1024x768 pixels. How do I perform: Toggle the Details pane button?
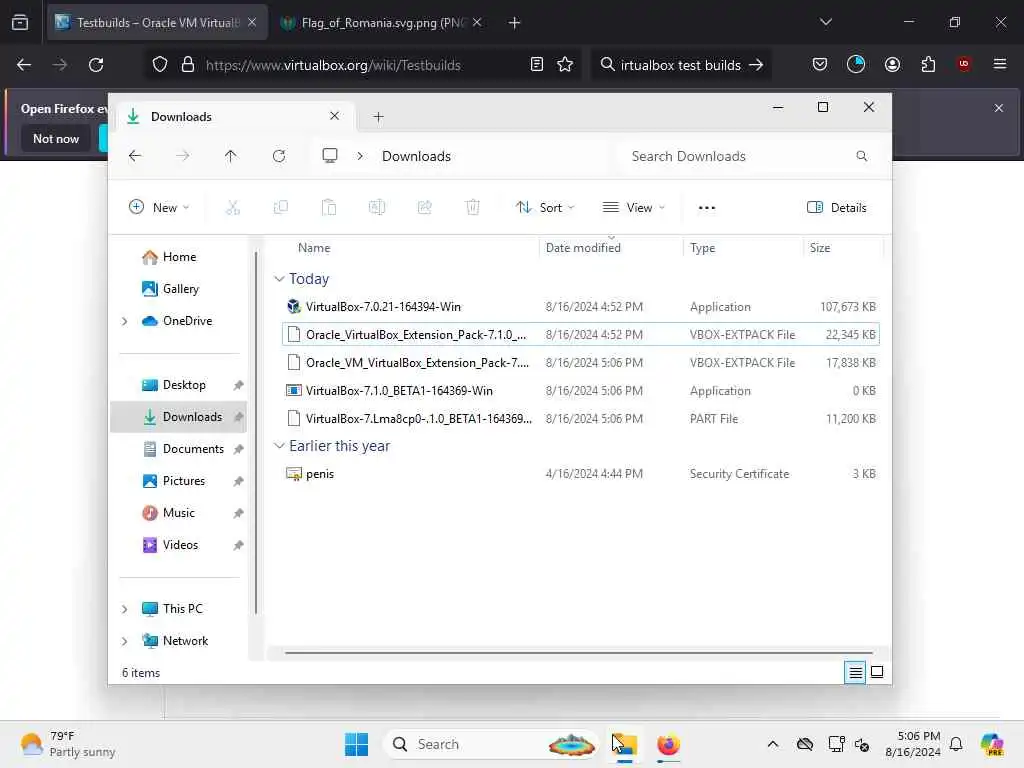(x=837, y=208)
